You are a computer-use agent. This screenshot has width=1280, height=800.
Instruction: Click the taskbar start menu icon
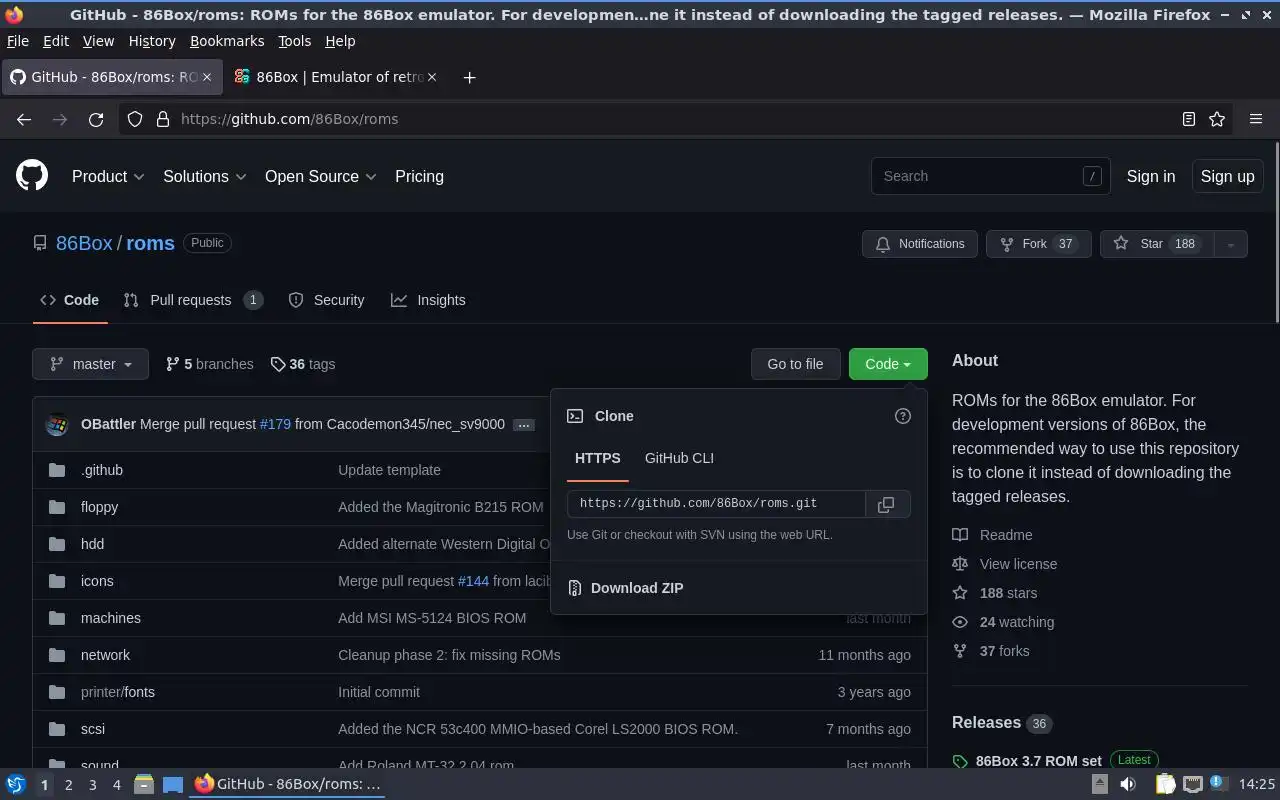pyautogui.click(x=16, y=784)
